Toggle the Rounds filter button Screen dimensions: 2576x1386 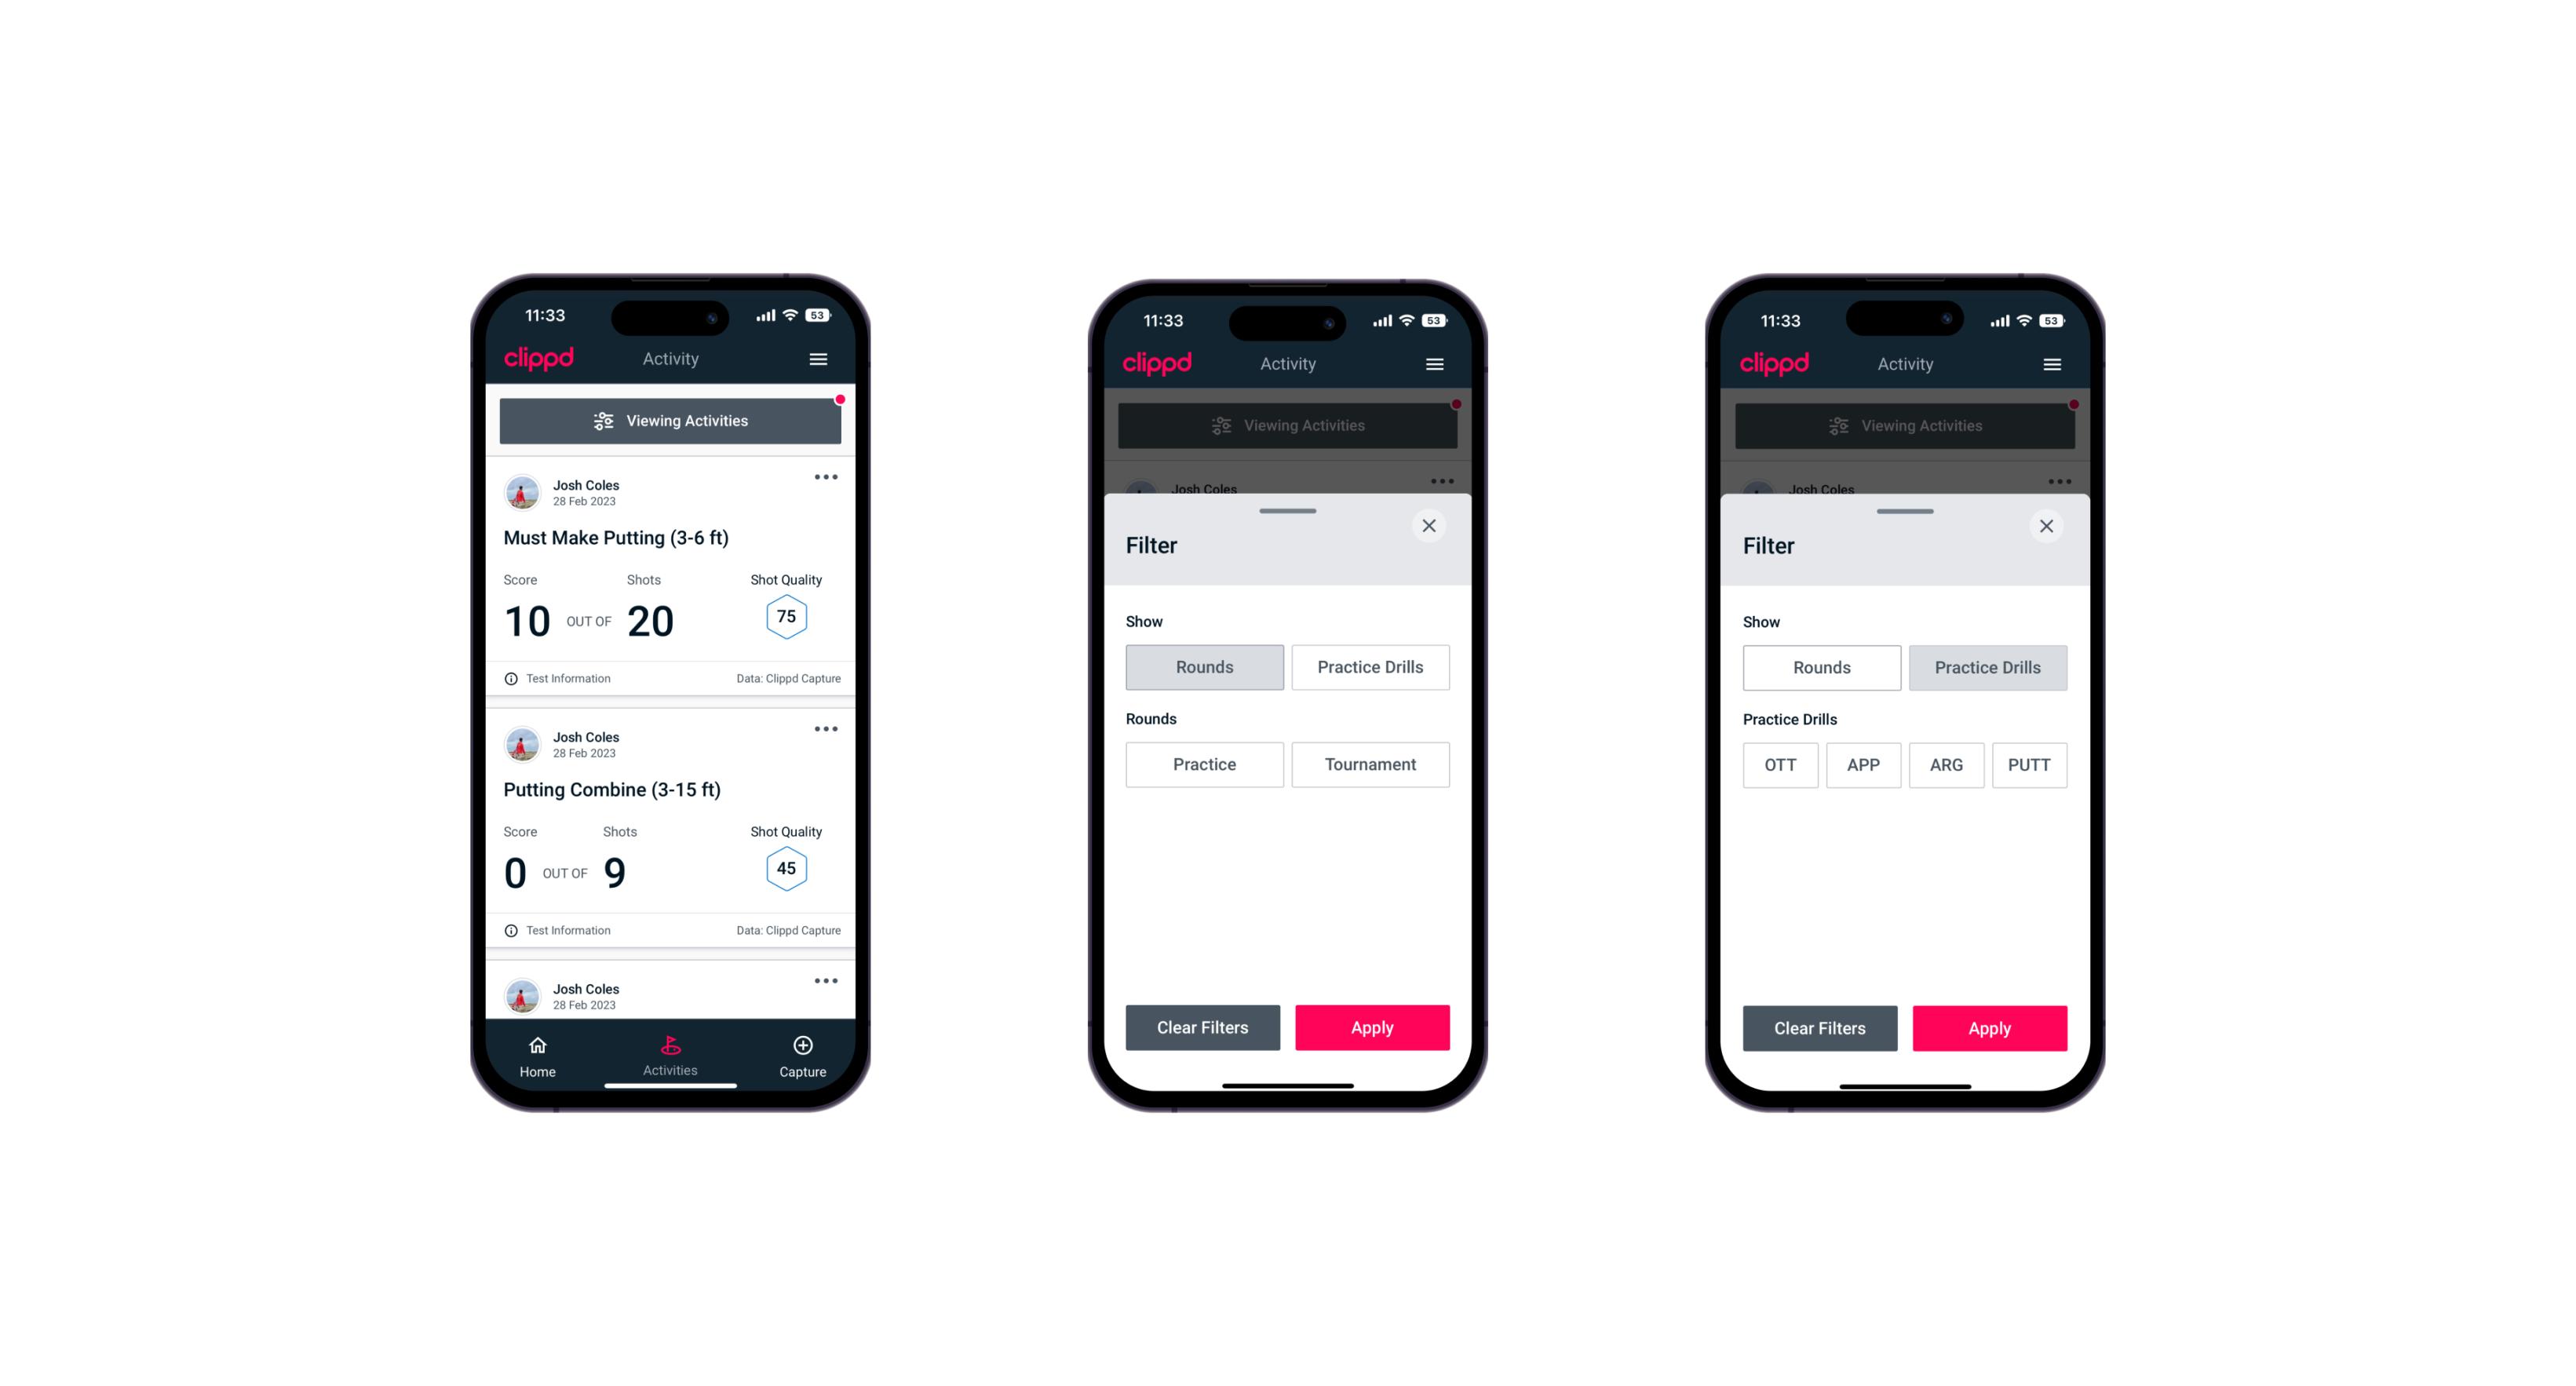coord(1206,666)
